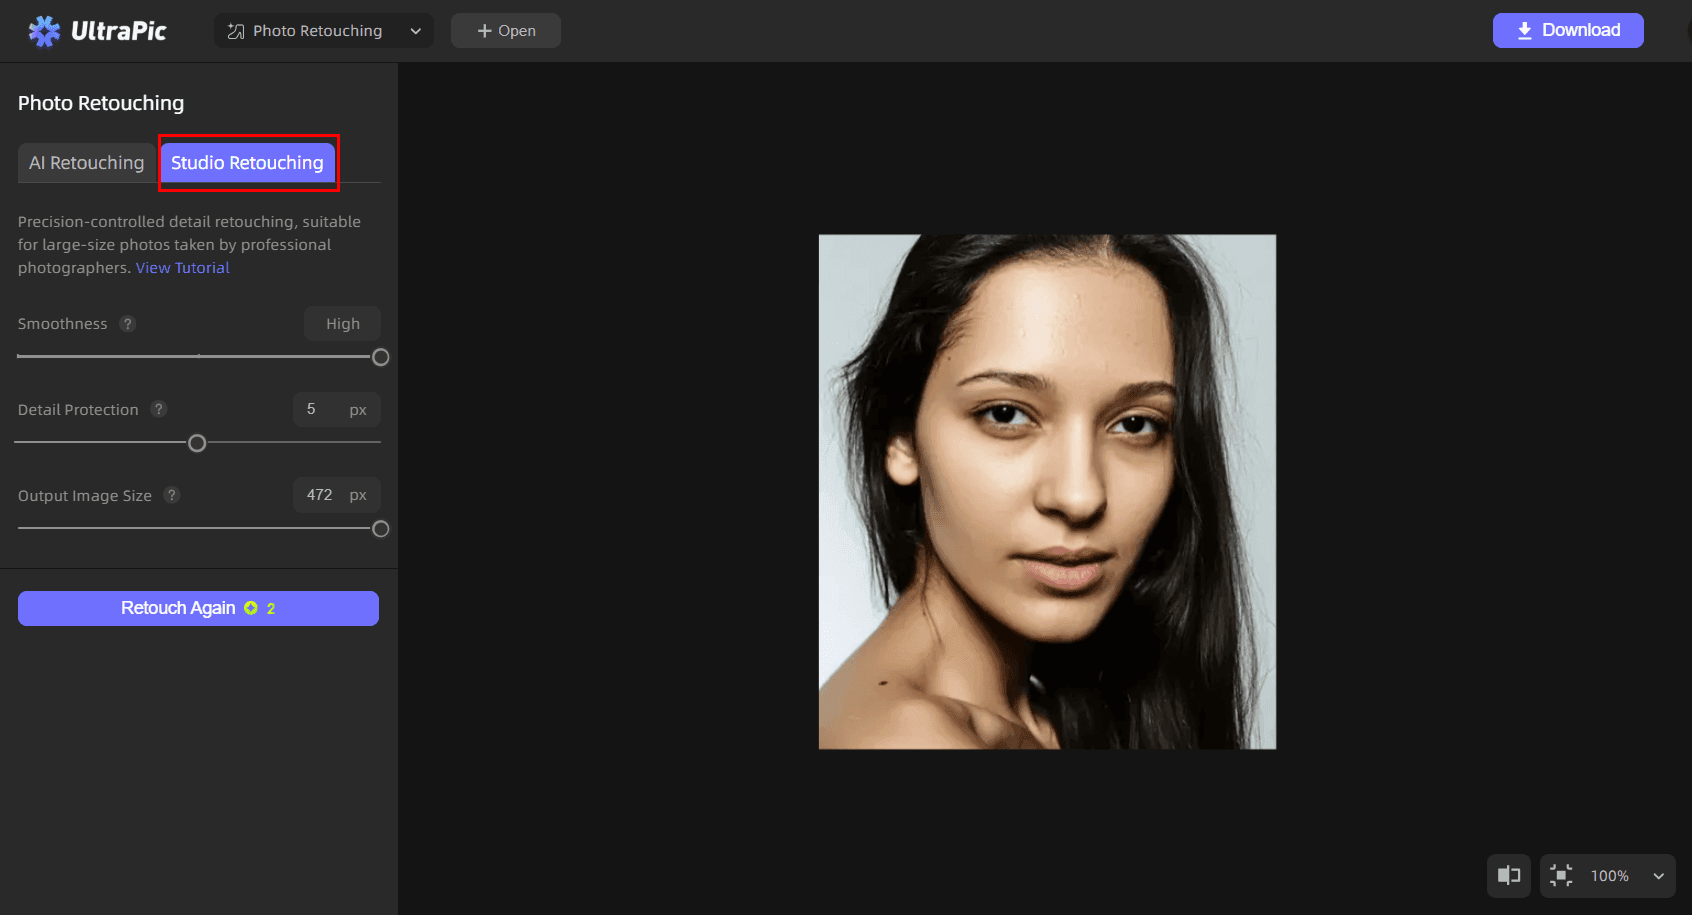The height and width of the screenshot is (915, 1692).
Task: Click the fit-to-screen icon
Action: (x=1560, y=876)
